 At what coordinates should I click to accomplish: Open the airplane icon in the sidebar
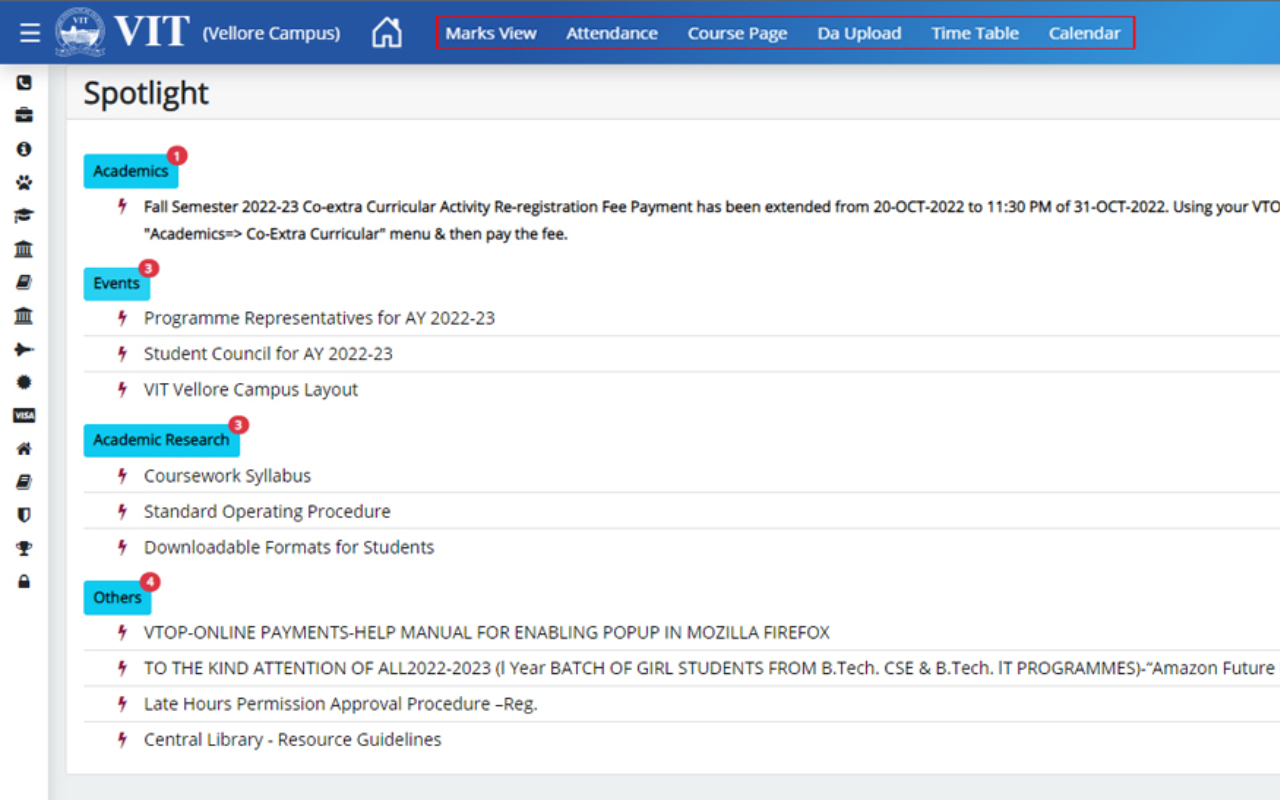click(24, 349)
